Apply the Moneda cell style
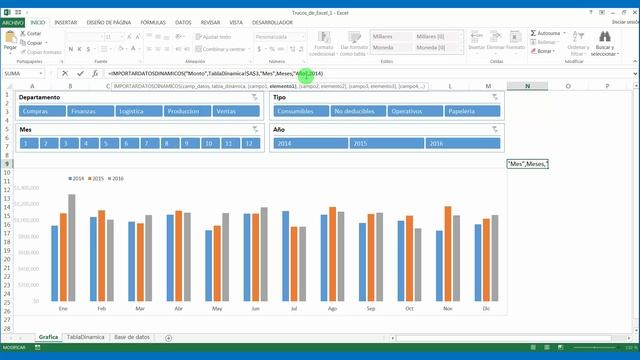This screenshot has height=360, width=640. coord(391,47)
